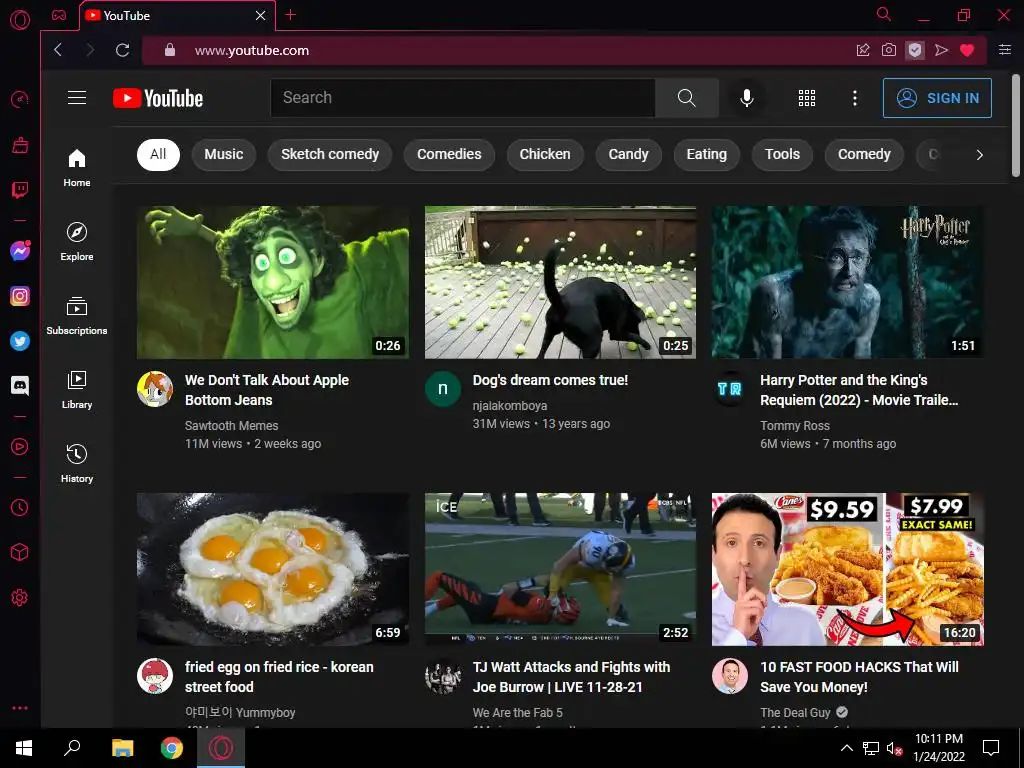Open YouTube settings three-dot menu
The image size is (1024, 768).
pyautogui.click(x=854, y=98)
